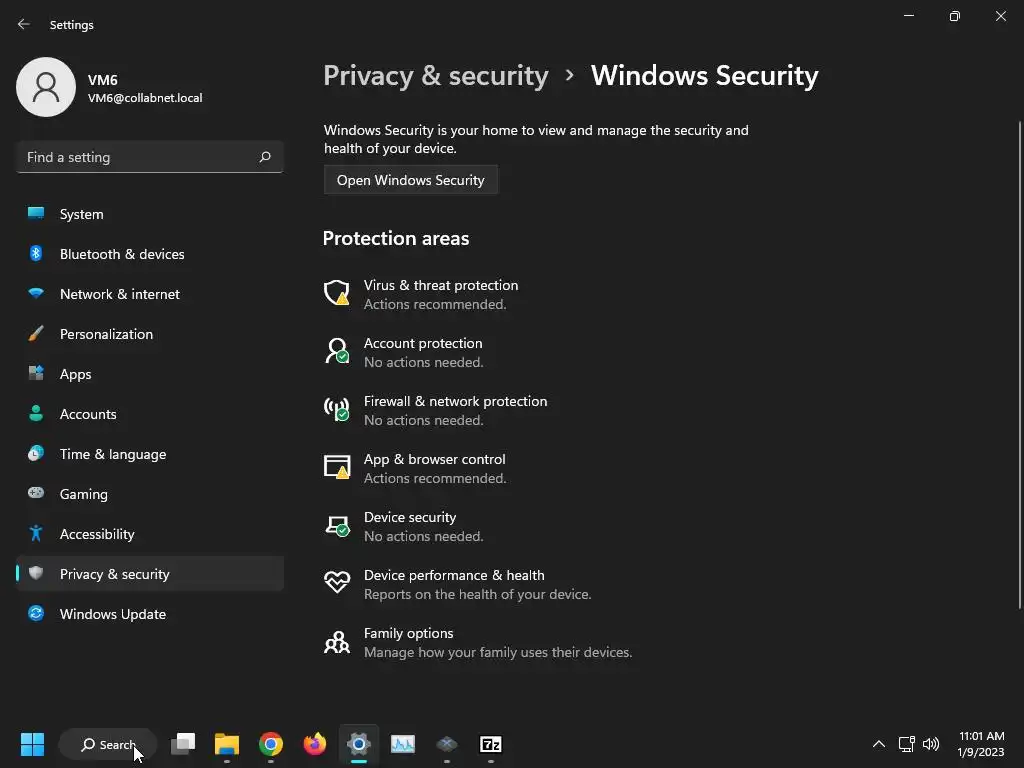Open 7-Zip from the taskbar
This screenshot has width=1024, height=768.
[490, 744]
